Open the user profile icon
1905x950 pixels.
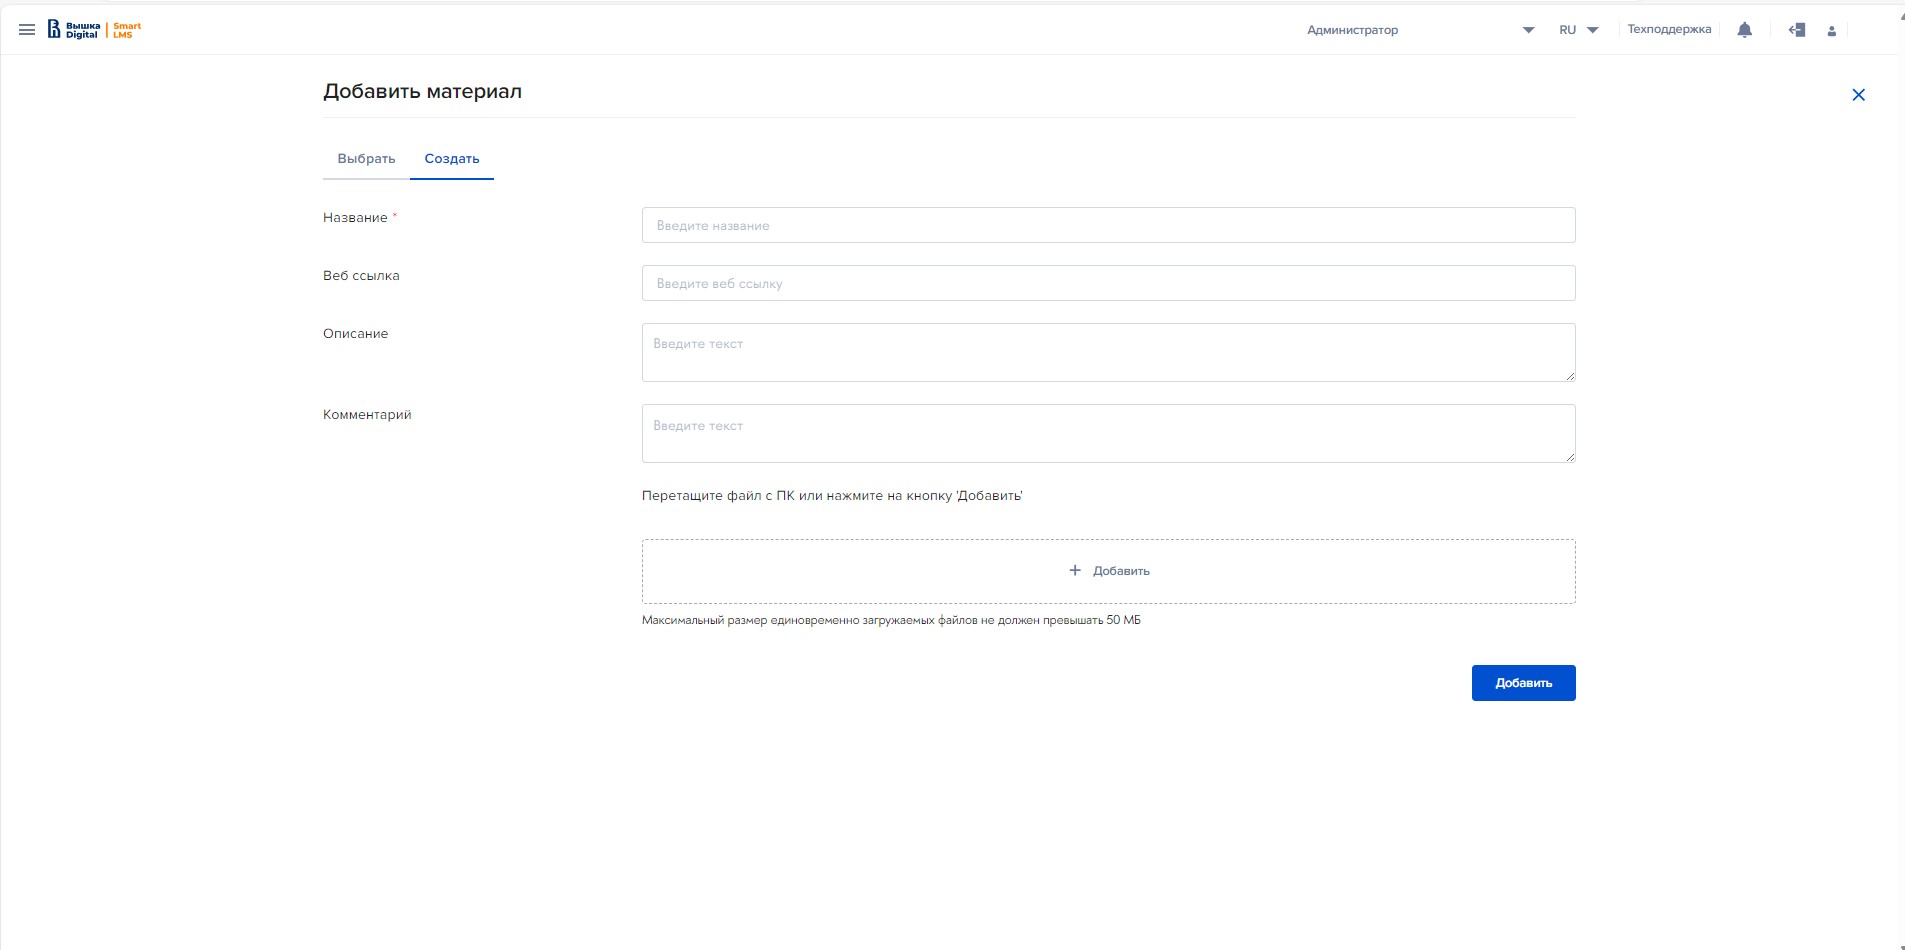pyautogui.click(x=1831, y=31)
